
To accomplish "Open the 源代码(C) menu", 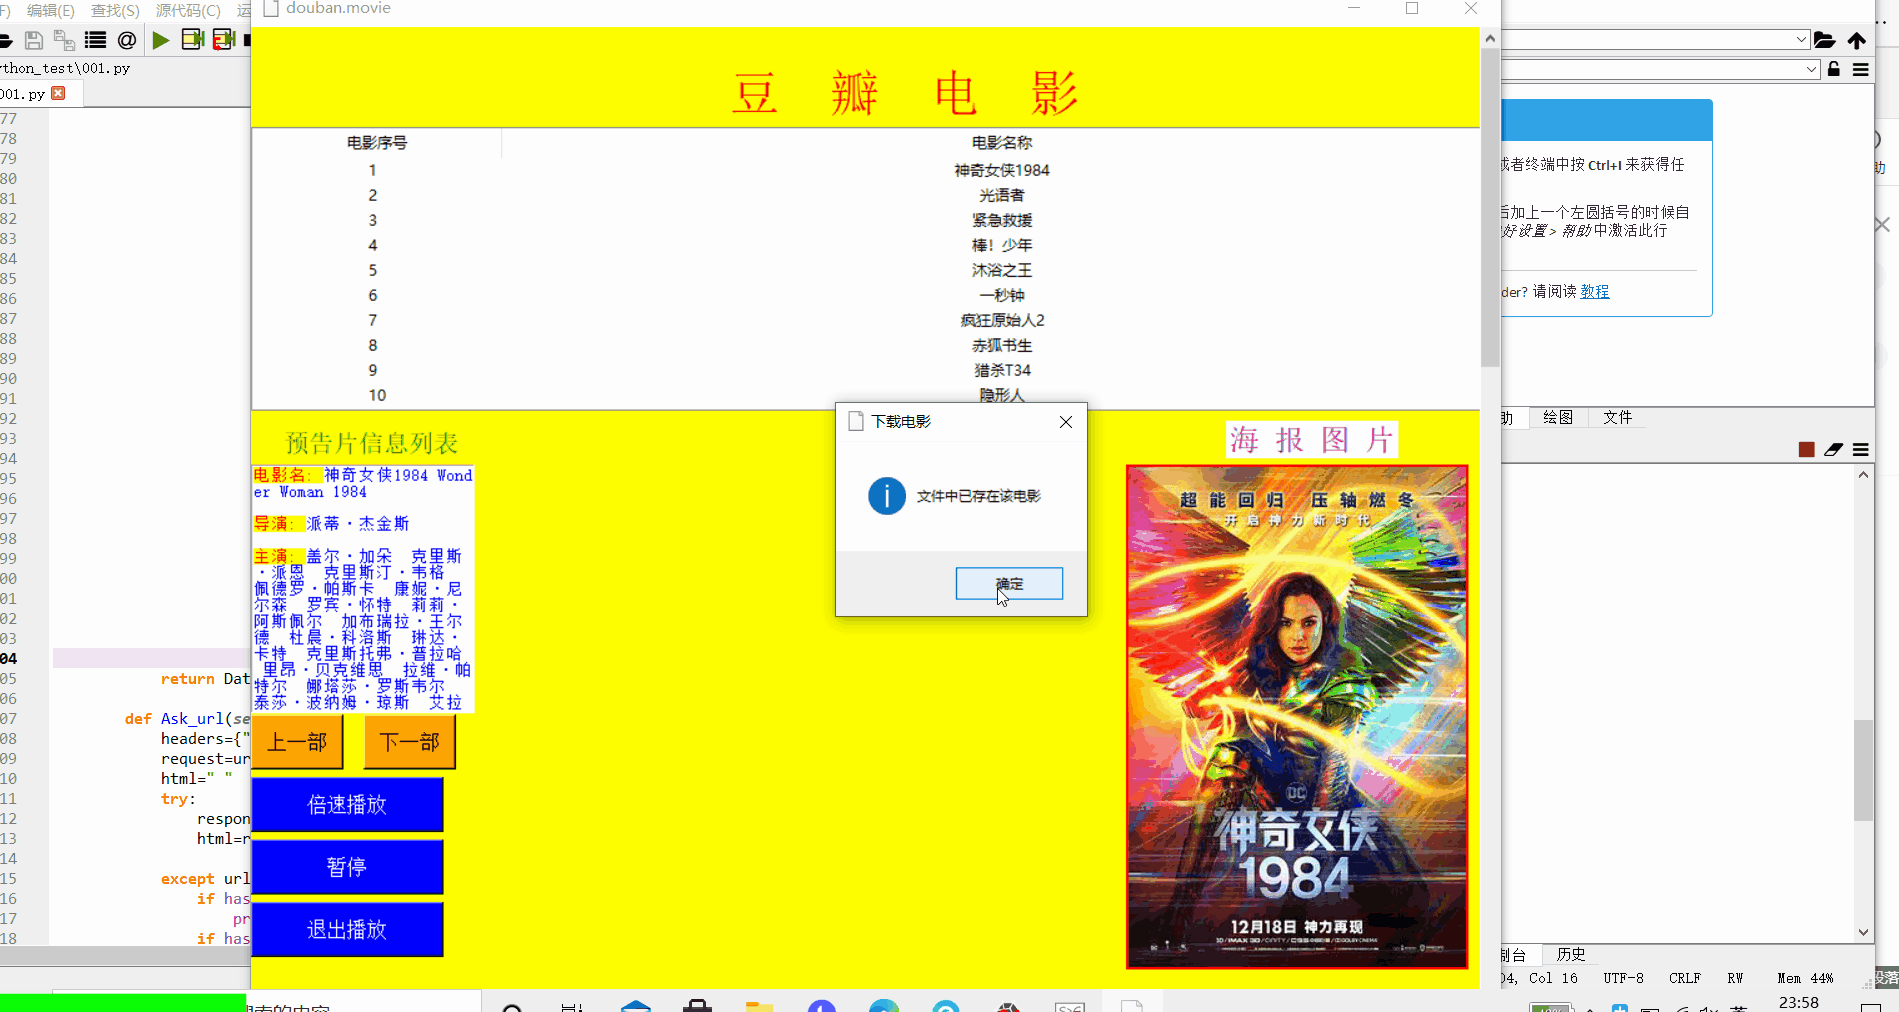I will click(188, 10).
